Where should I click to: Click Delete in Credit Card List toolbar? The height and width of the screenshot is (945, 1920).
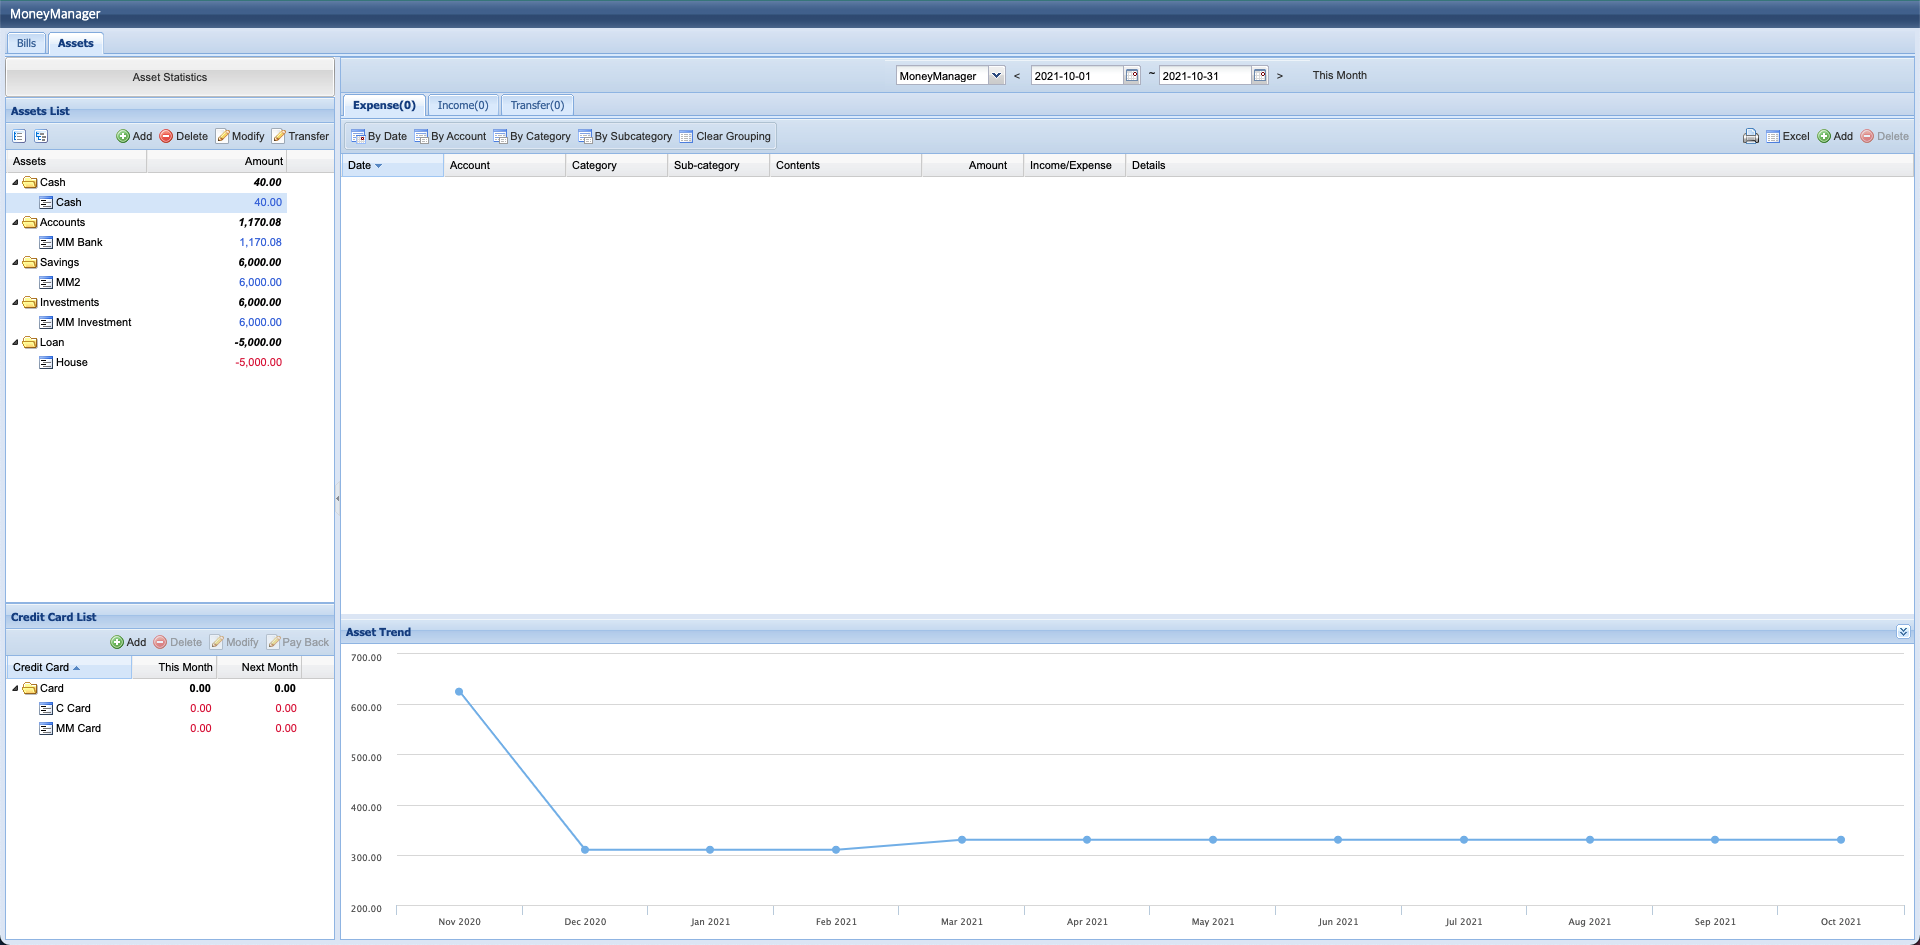click(x=178, y=642)
